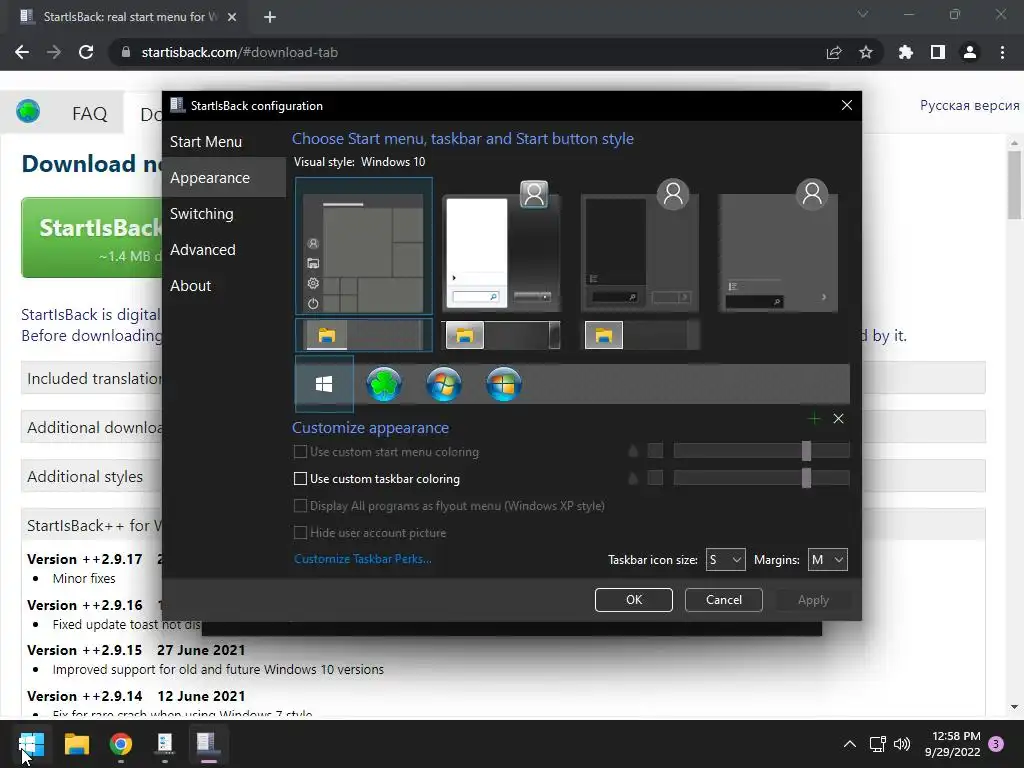Toggle Chrome side panel icon

[938, 52]
